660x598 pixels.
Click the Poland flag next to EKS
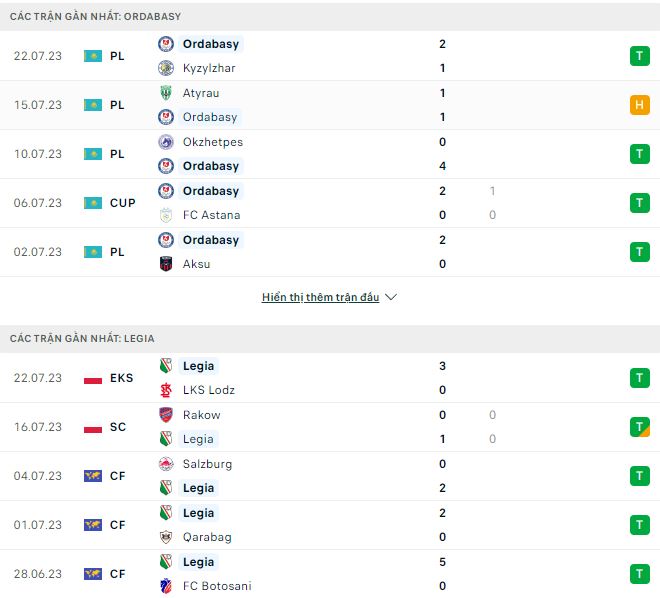point(93,378)
